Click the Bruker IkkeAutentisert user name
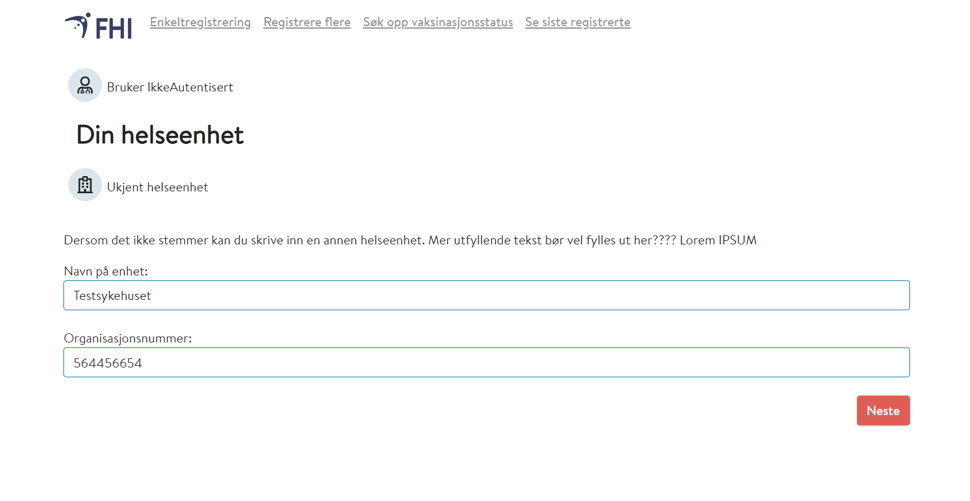Screen dimensions: 970x501 170,87
